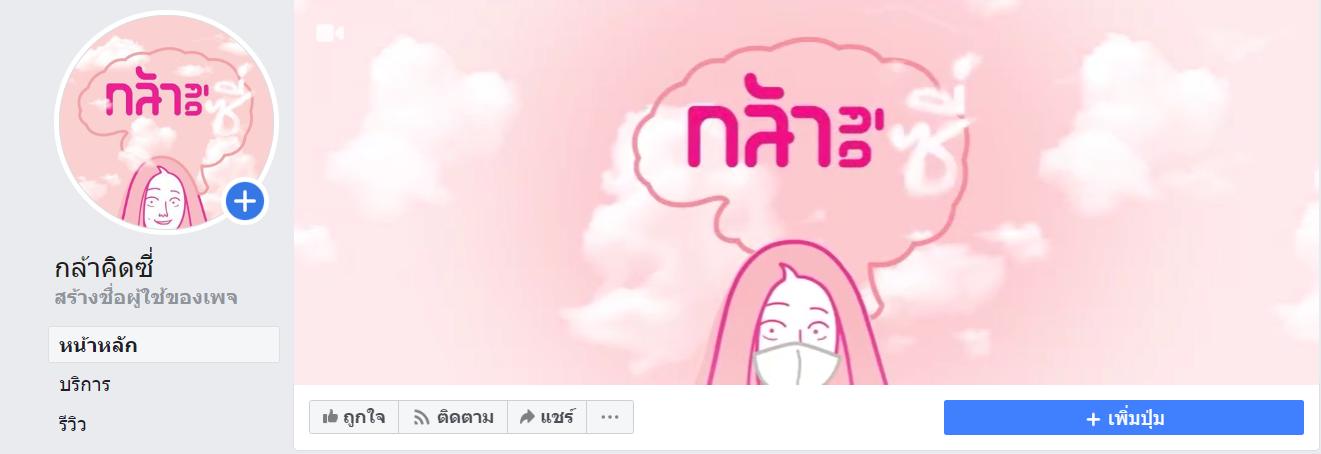The height and width of the screenshot is (454, 1321).
Task: Click the blue plus icon on profile picture
Action: tap(245, 203)
